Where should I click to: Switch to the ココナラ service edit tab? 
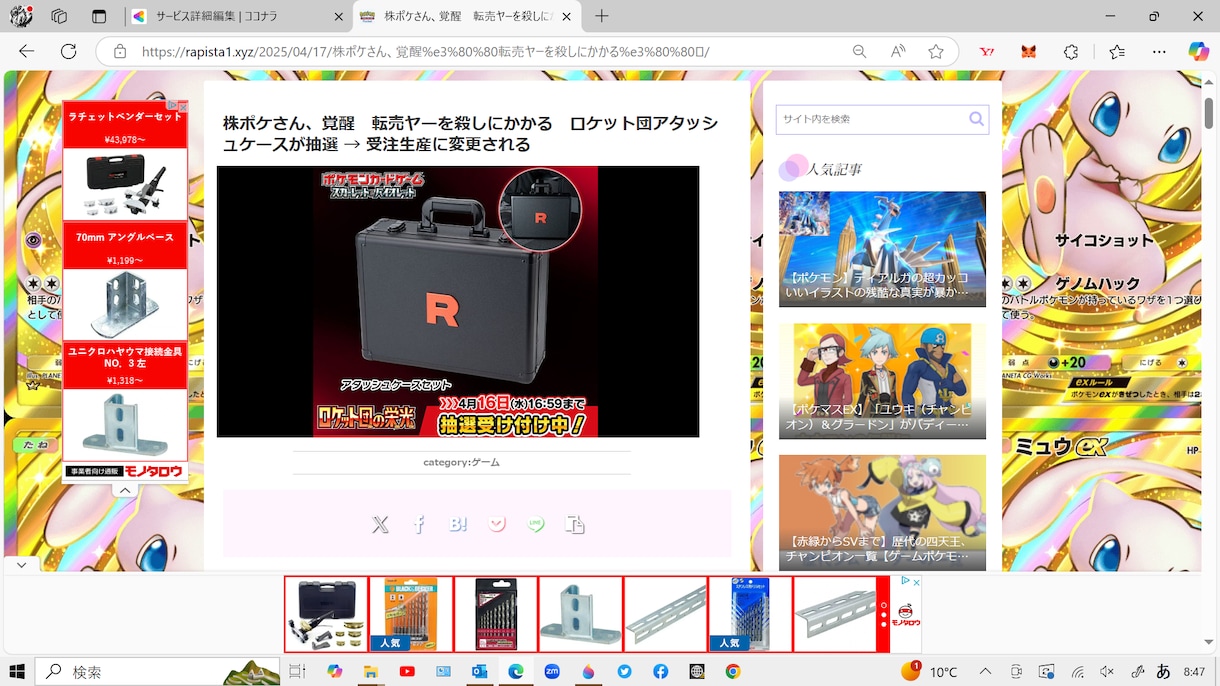(238, 16)
